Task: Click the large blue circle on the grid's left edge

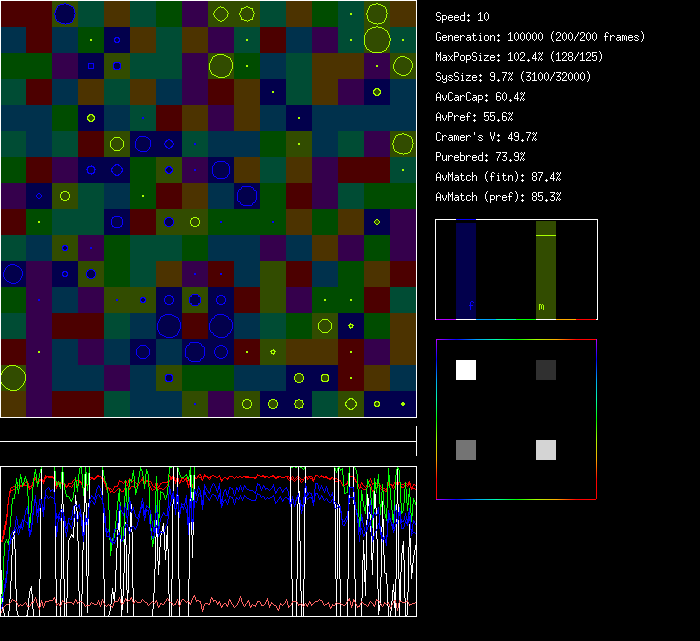Action: [x=13, y=273]
